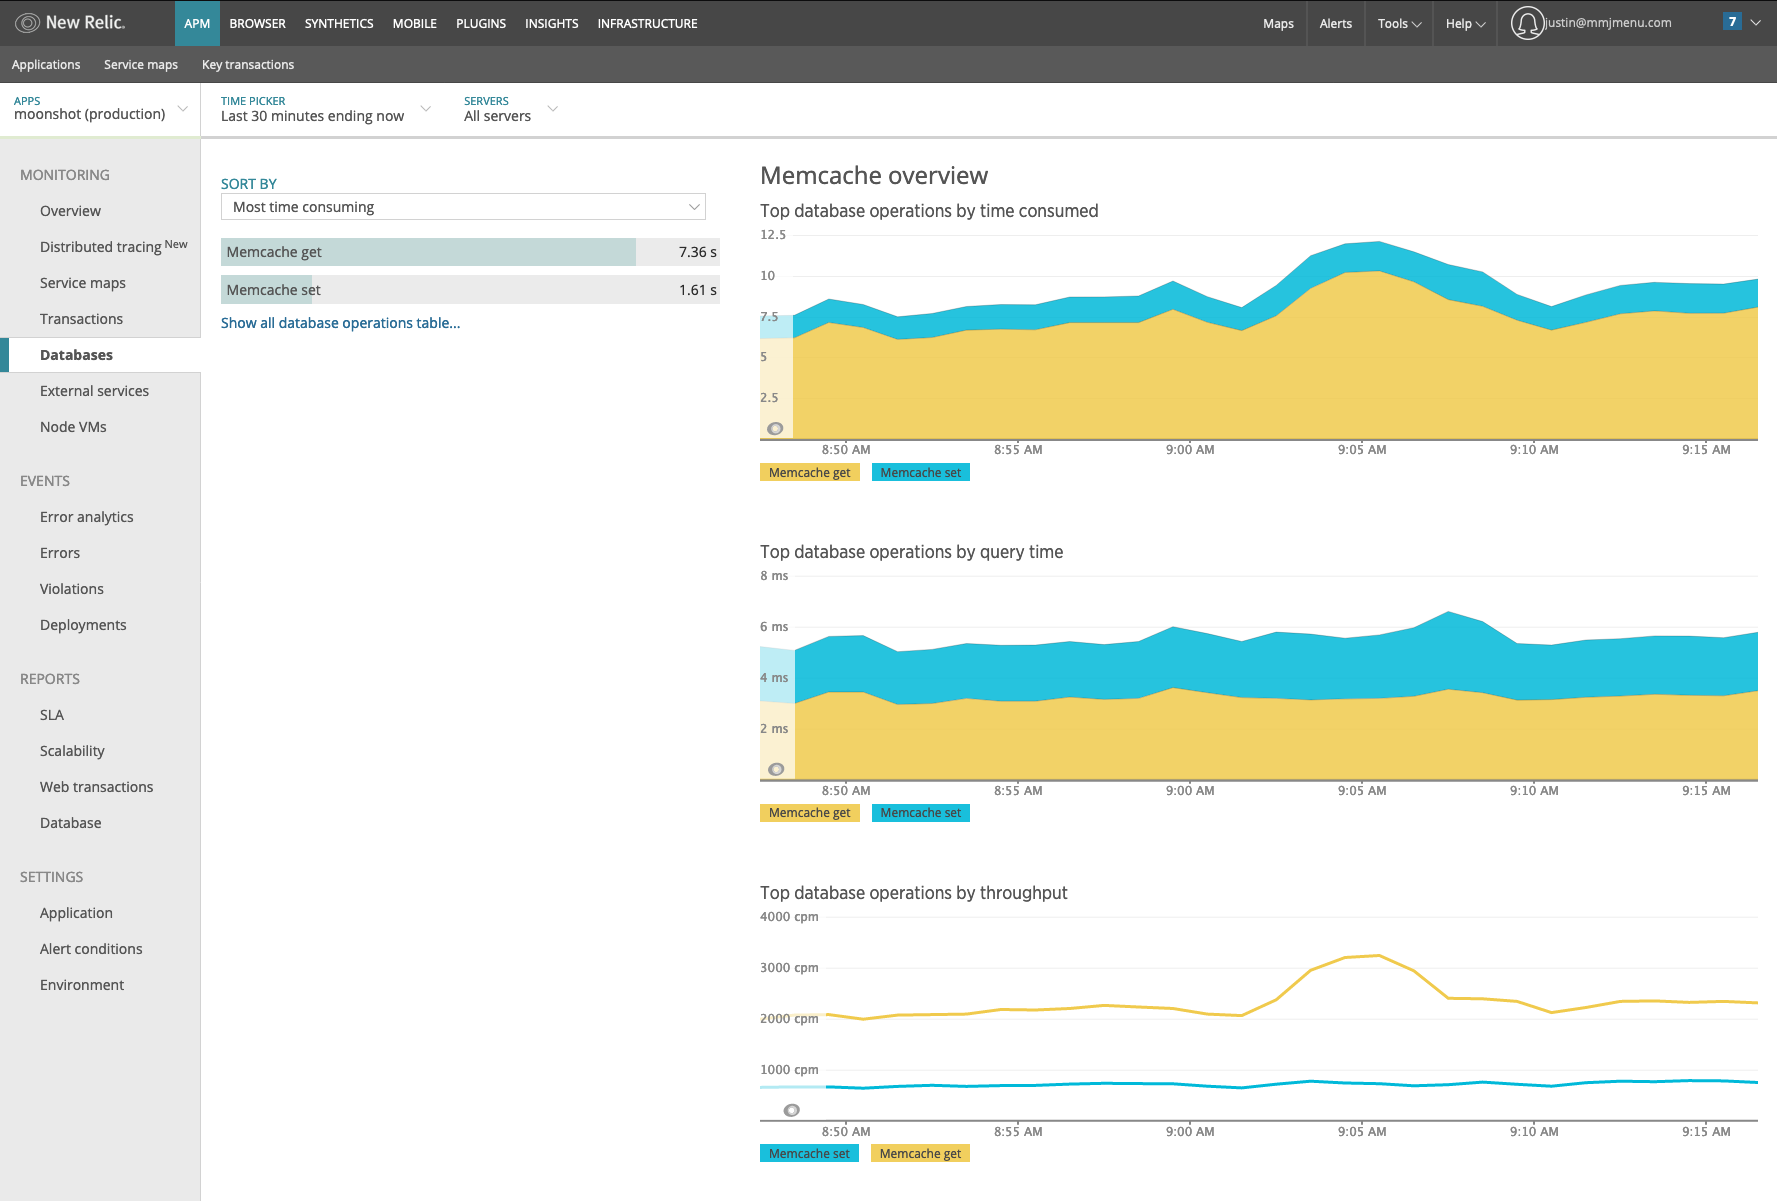Open the Database report

[x=70, y=823]
